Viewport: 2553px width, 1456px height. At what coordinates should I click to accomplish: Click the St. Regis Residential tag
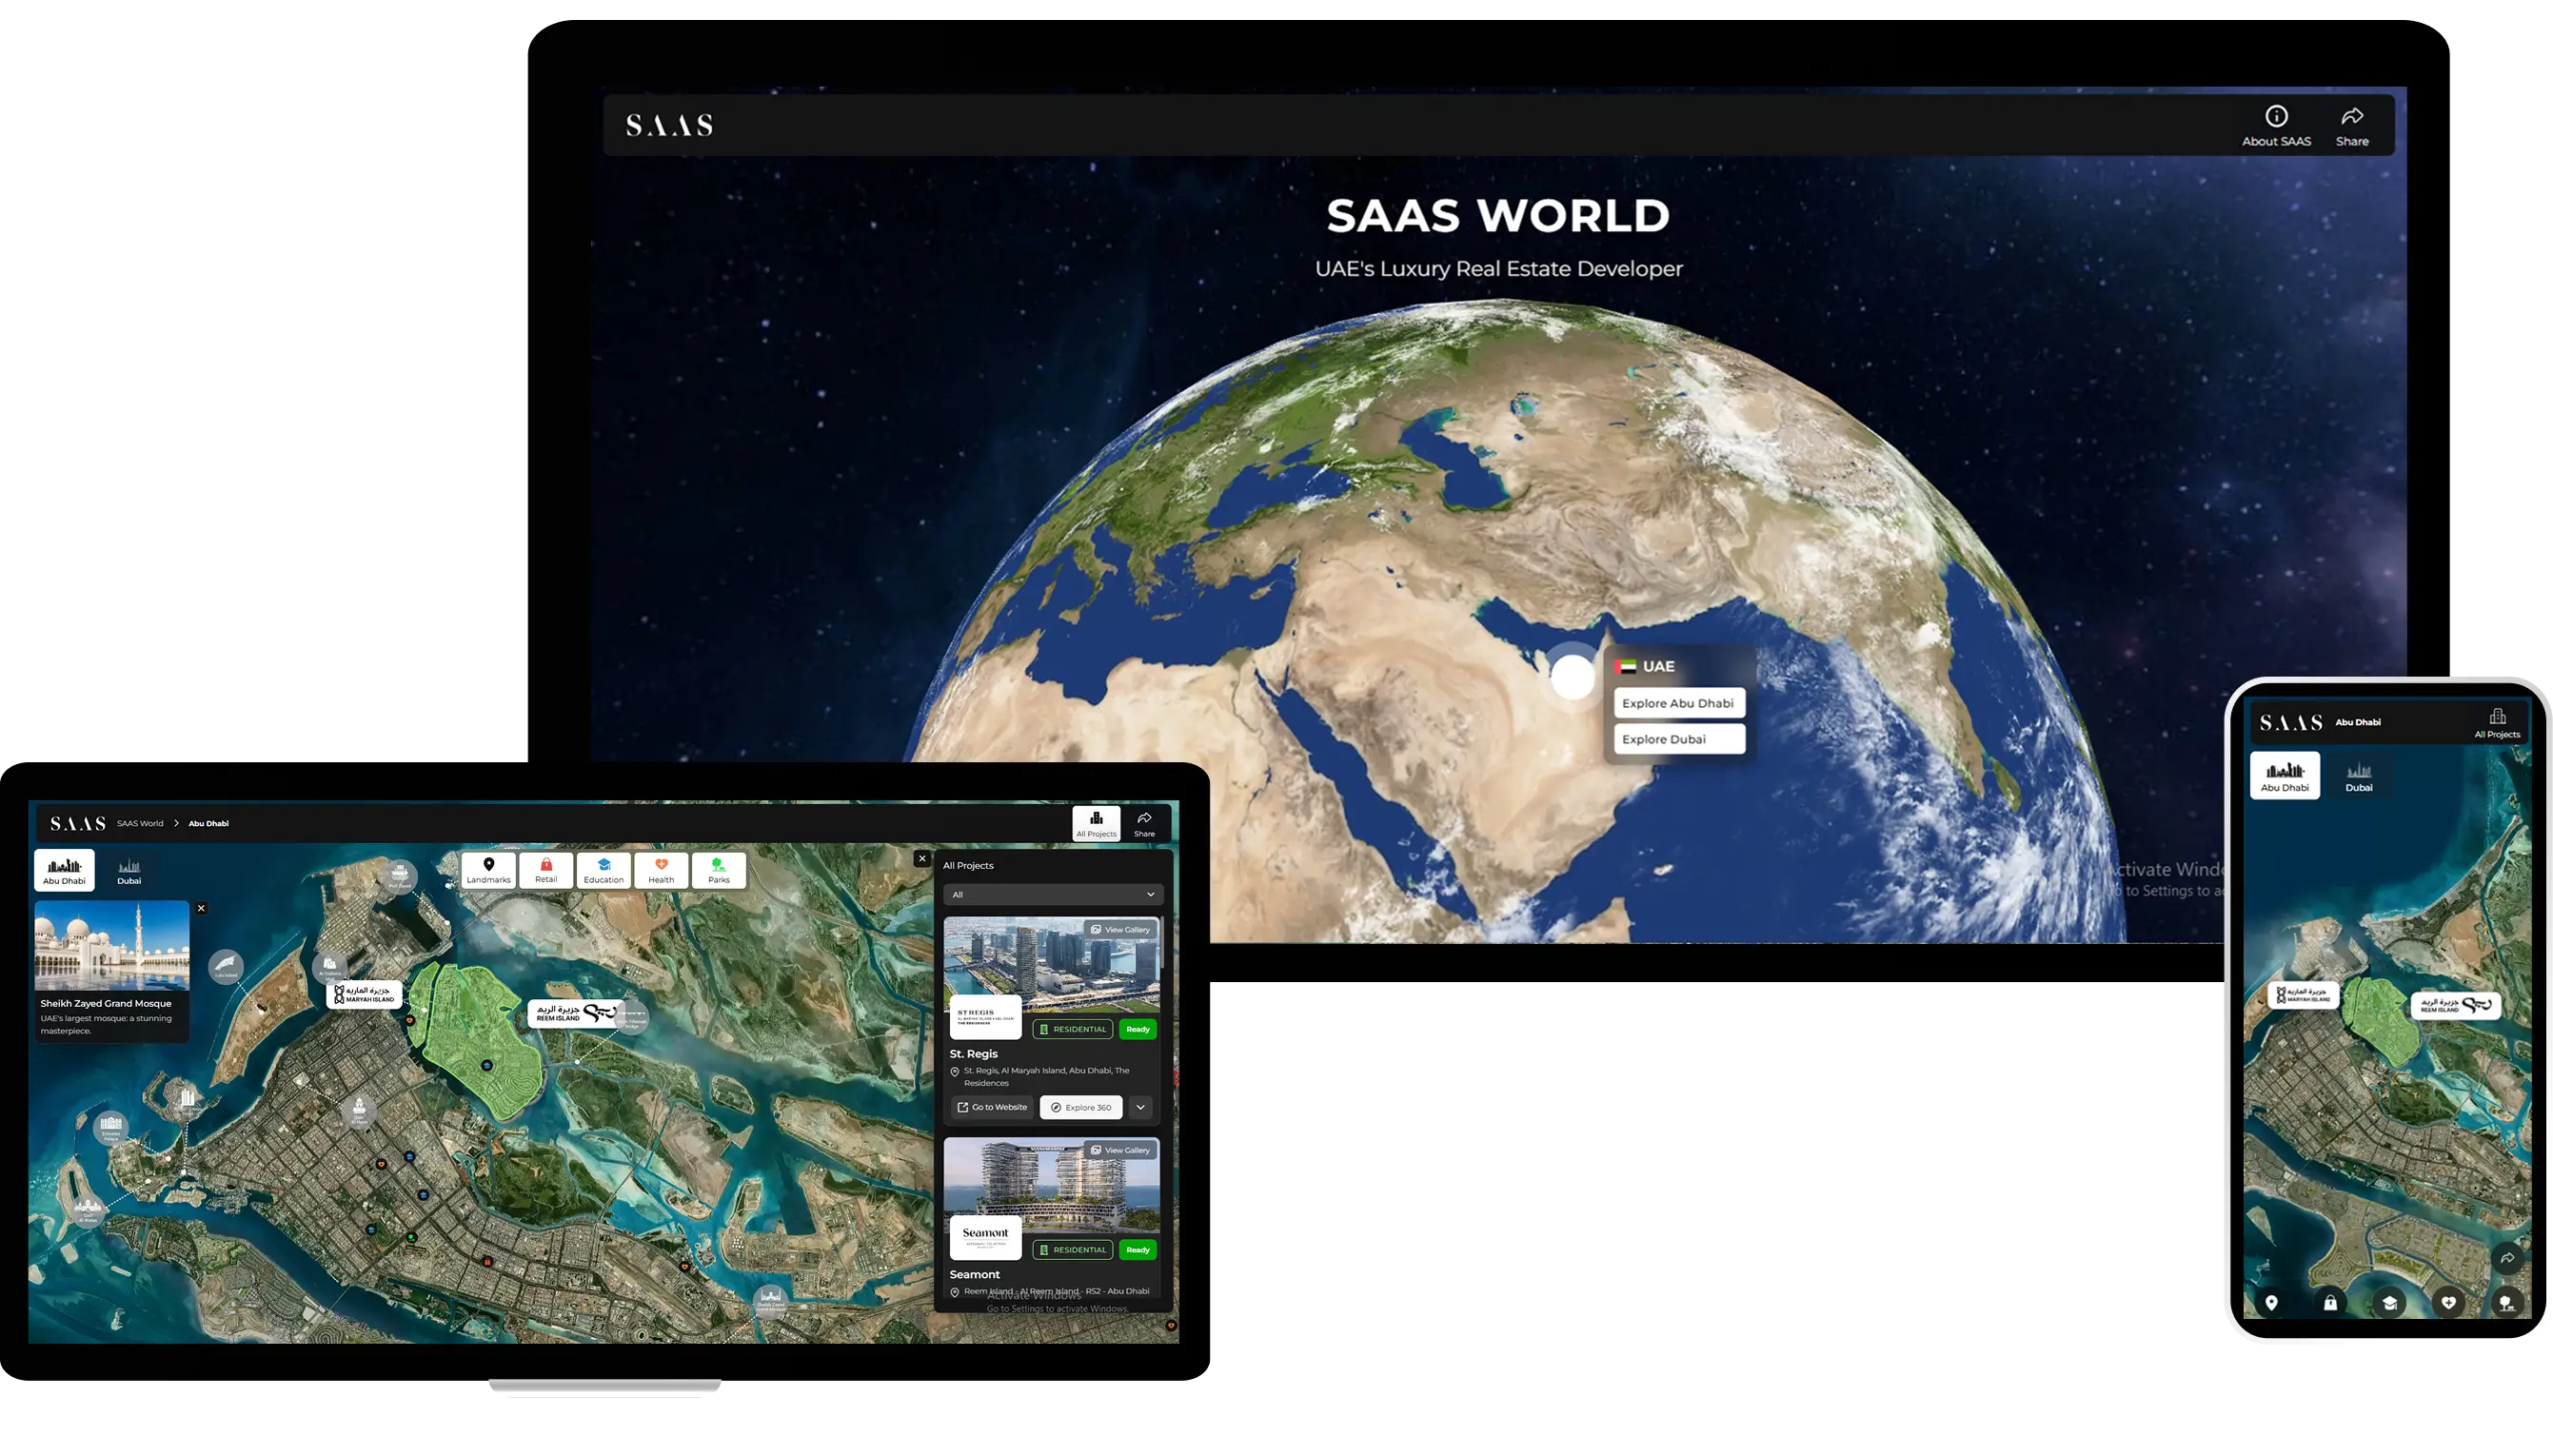1072,1029
